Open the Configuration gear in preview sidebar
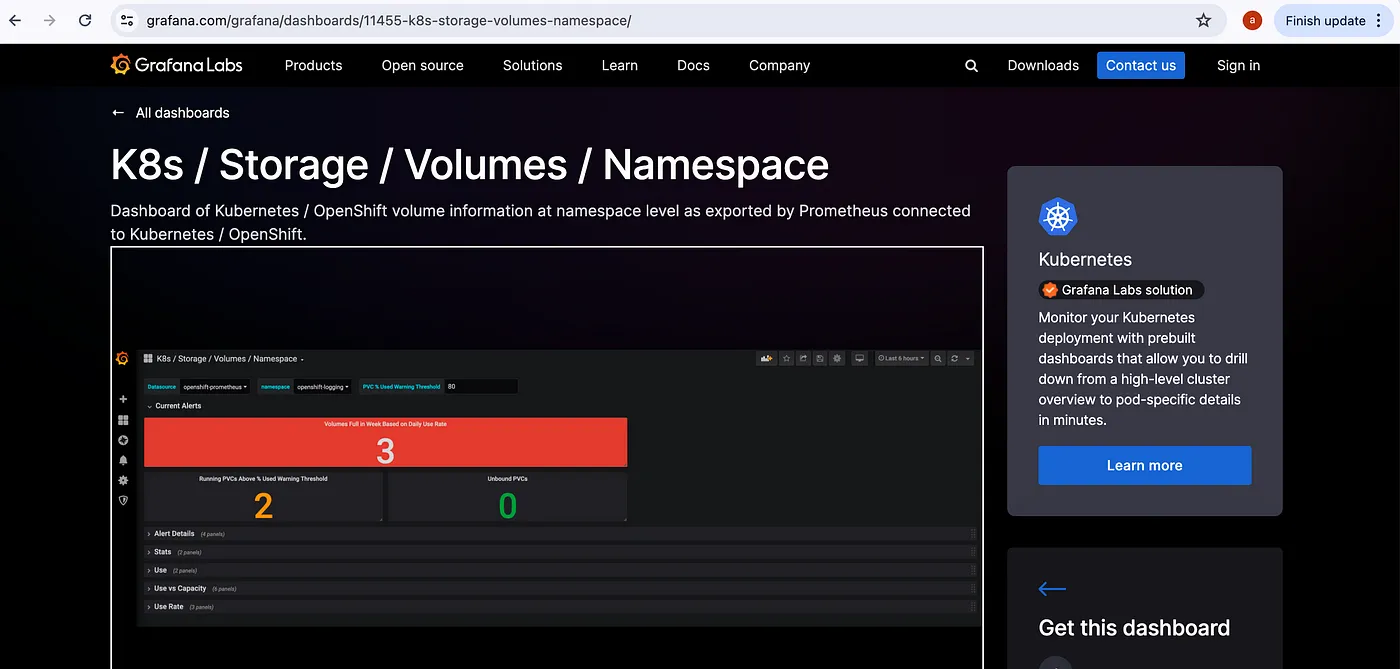The image size is (1400, 669). click(x=123, y=480)
